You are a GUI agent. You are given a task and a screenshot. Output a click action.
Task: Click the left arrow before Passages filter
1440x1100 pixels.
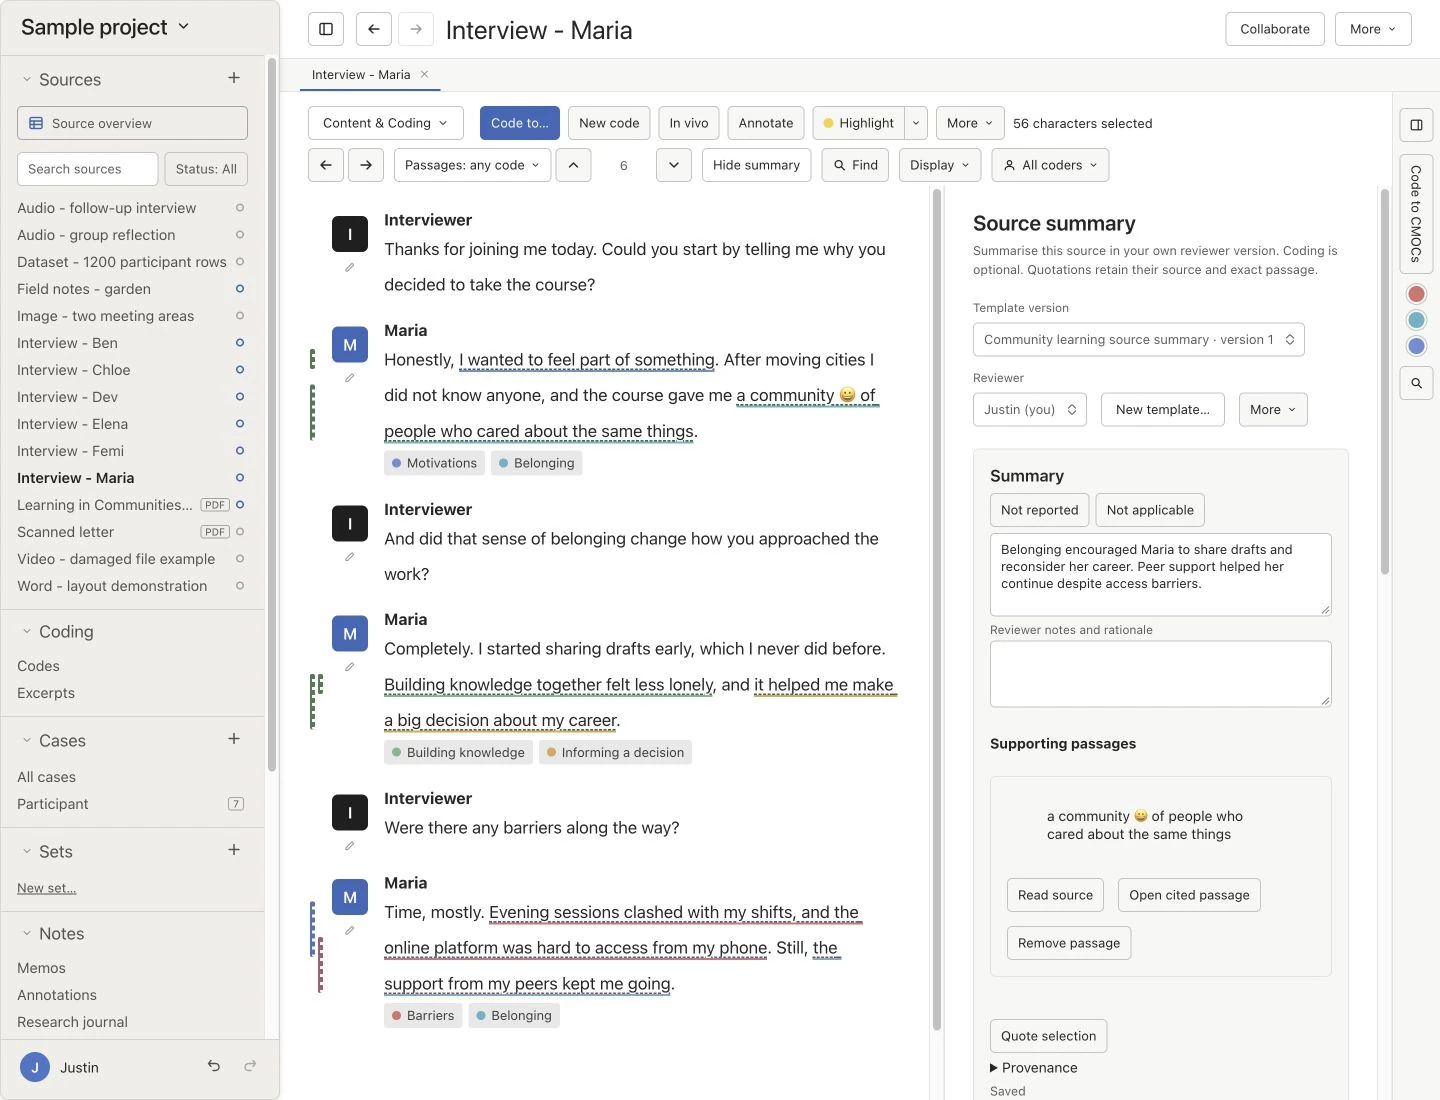326,165
